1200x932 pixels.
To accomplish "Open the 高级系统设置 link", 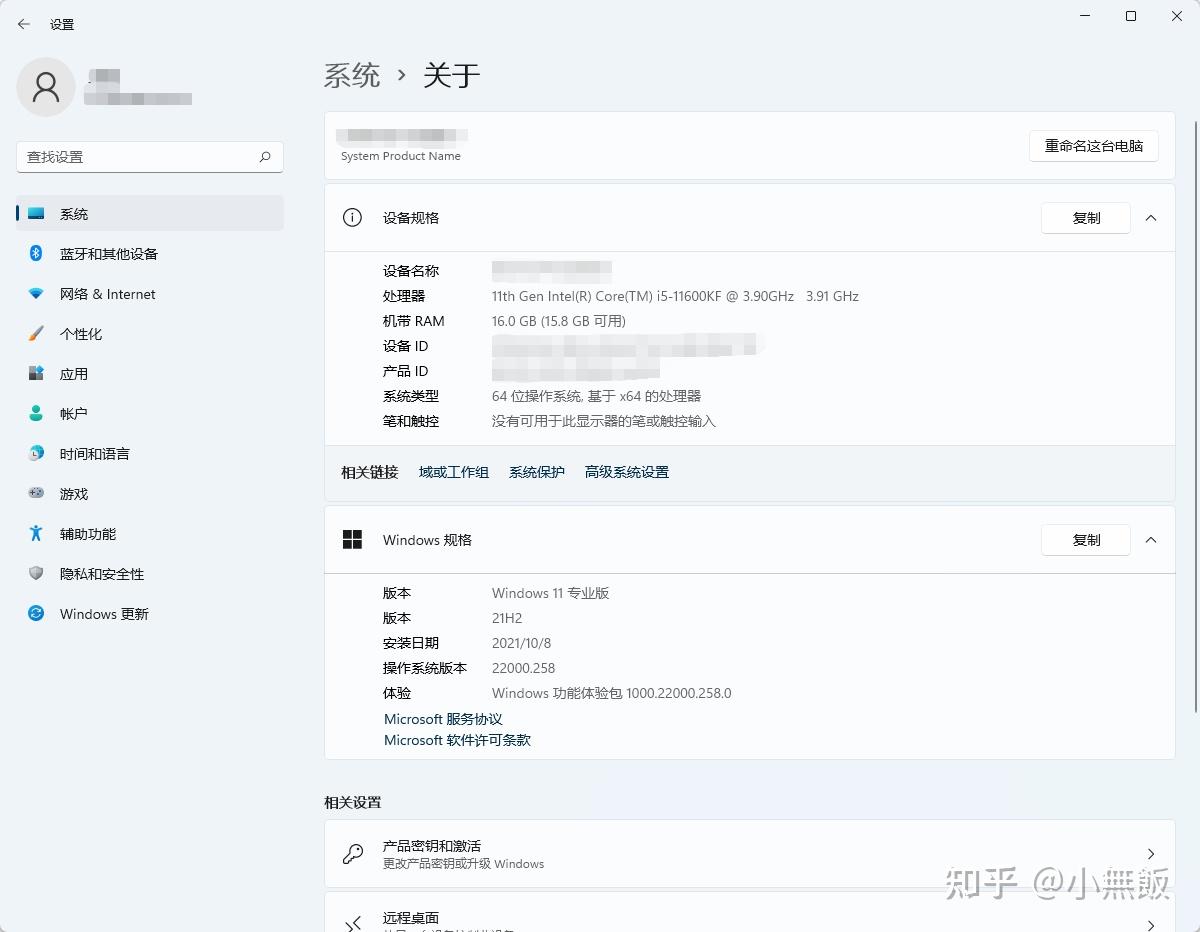I will pos(626,471).
